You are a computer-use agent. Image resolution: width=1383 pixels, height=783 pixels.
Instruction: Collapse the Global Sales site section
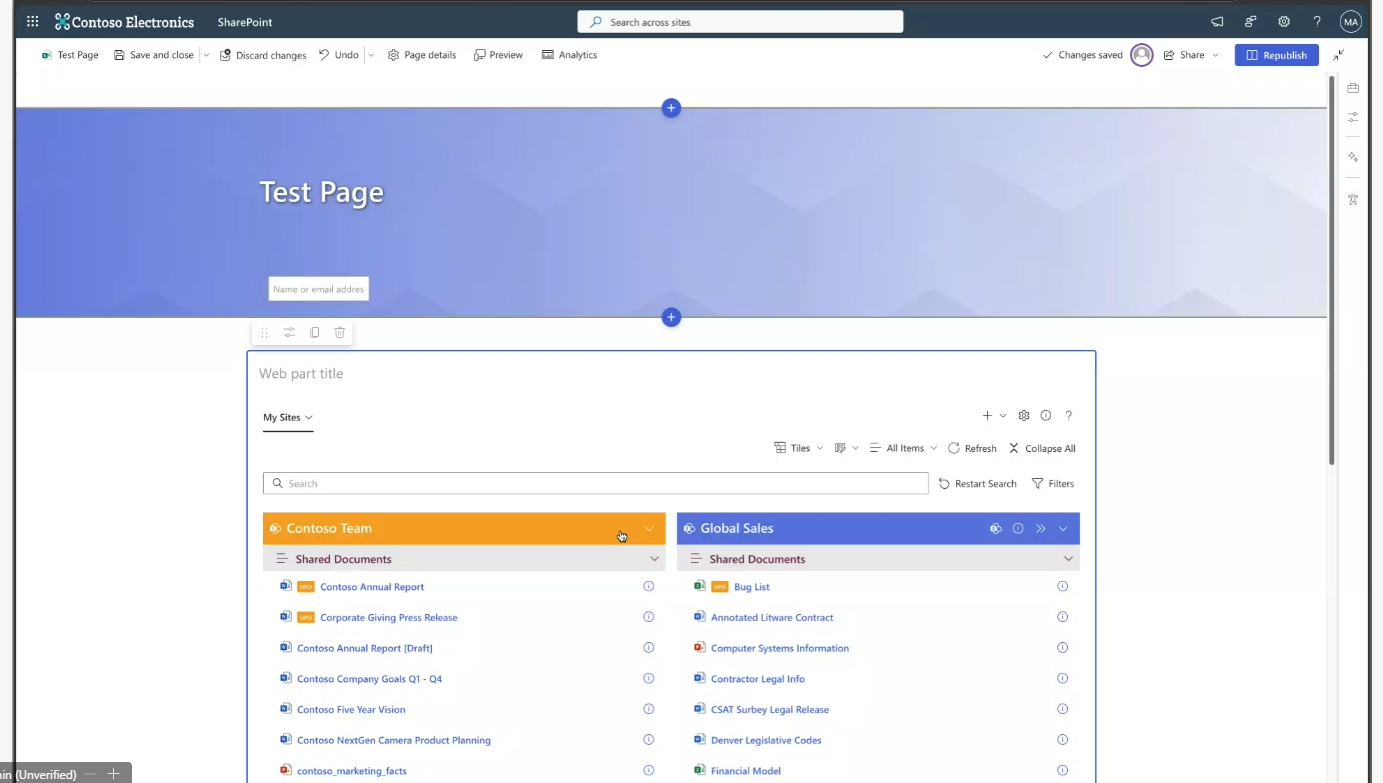pyautogui.click(x=1063, y=528)
